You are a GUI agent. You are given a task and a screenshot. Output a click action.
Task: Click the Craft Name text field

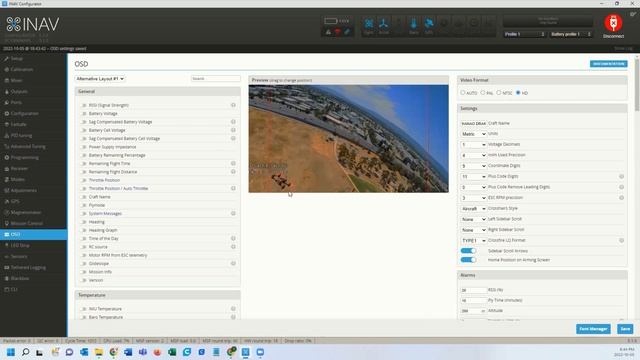(473, 123)
